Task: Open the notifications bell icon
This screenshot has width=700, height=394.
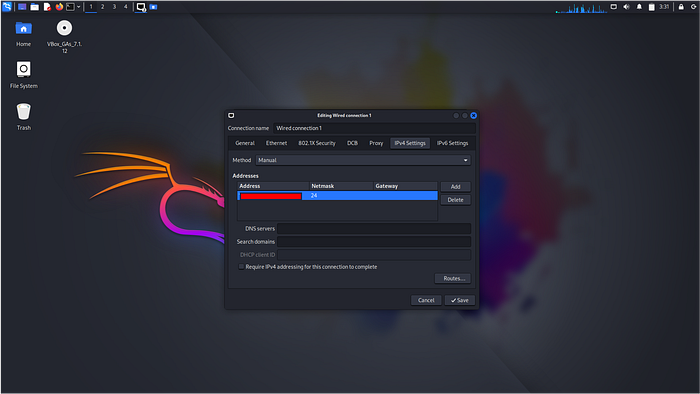Action: [639, 7]
